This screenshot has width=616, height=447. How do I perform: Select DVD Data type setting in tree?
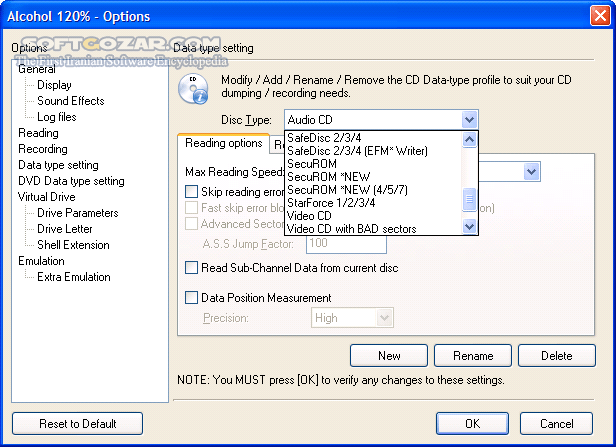tap(71, 181)
